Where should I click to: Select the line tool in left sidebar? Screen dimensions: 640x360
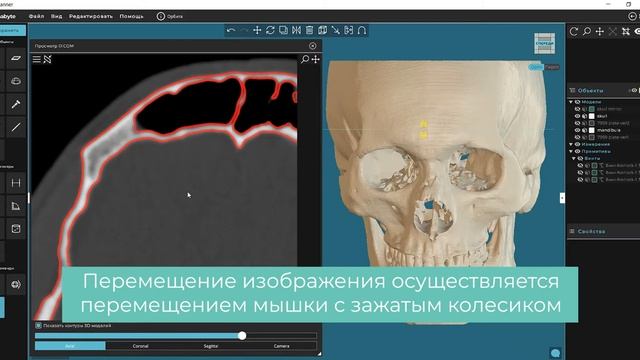pos(16,127)
